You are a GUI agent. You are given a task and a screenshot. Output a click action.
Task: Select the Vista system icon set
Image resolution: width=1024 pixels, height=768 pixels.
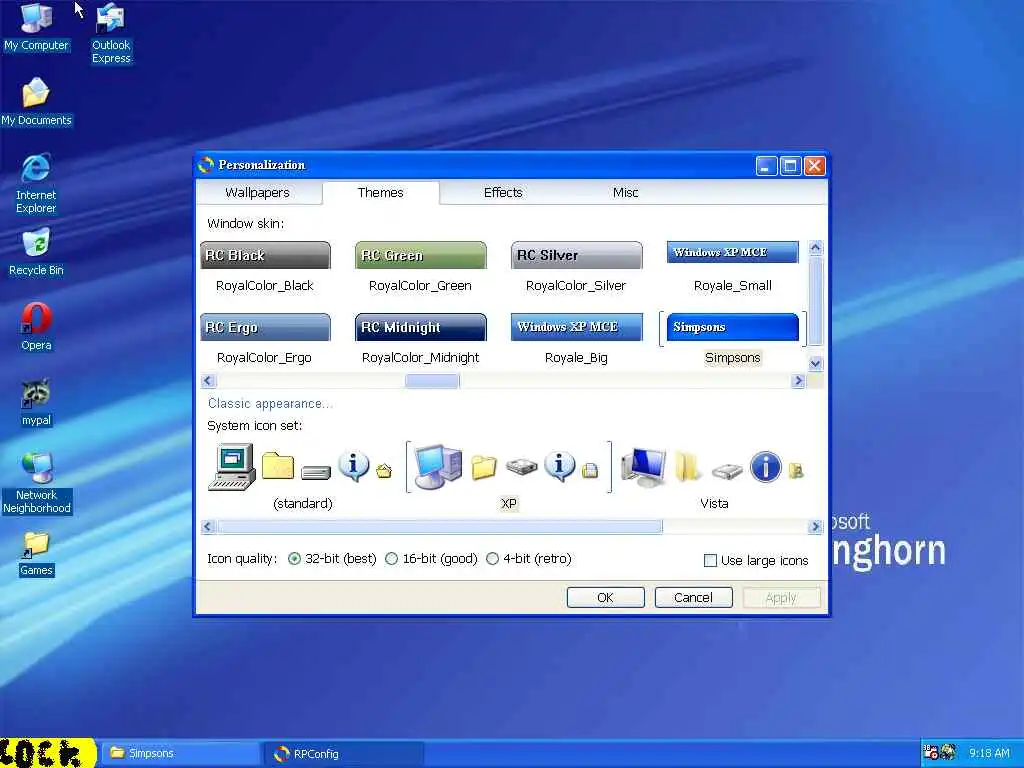pos(714,476)
